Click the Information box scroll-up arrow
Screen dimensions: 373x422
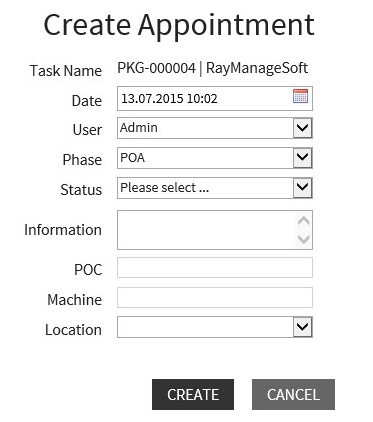coord(303,221)
